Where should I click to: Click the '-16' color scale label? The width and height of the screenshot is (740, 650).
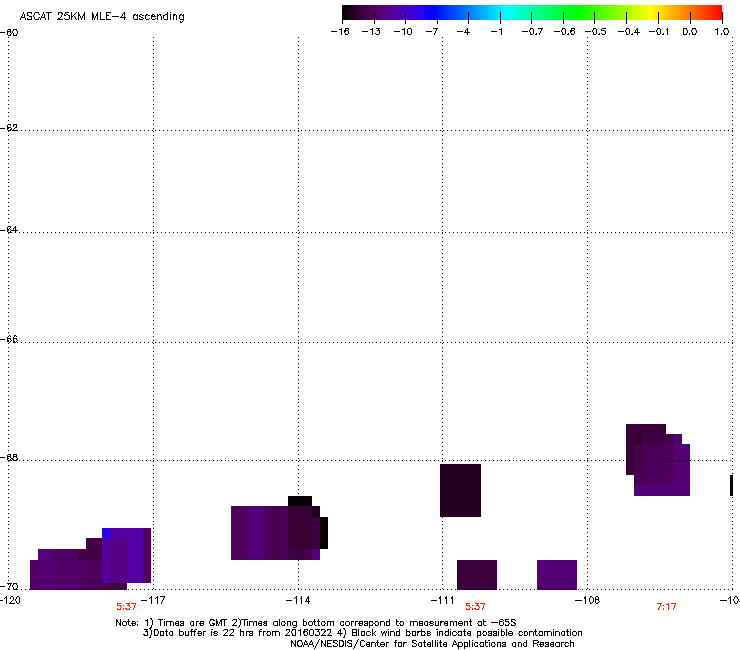pos(340,32)
